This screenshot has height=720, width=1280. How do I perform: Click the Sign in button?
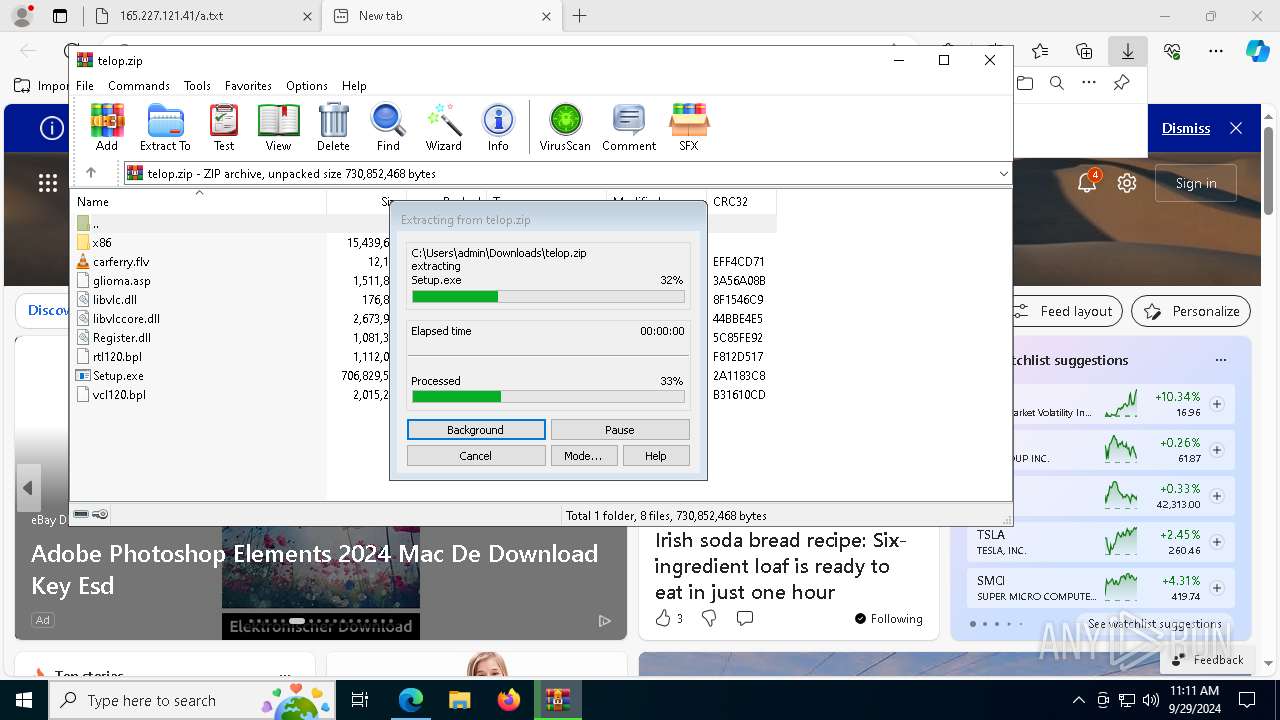click(x=1196, y=183)
